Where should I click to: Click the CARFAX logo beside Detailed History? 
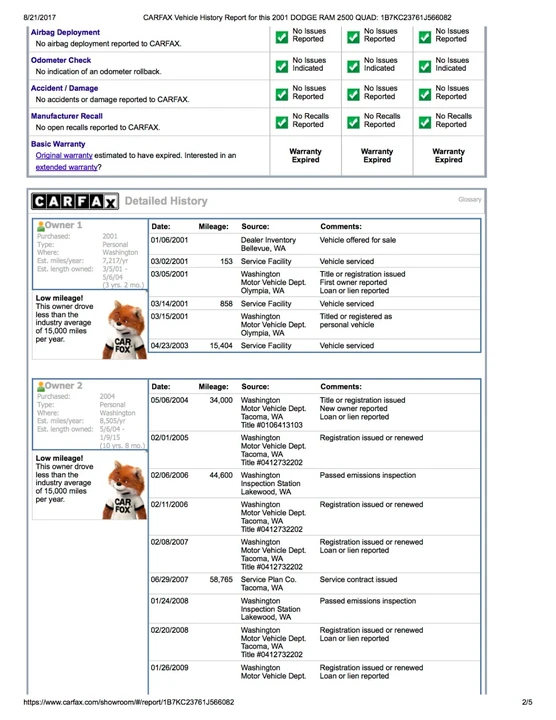point(75,201)
